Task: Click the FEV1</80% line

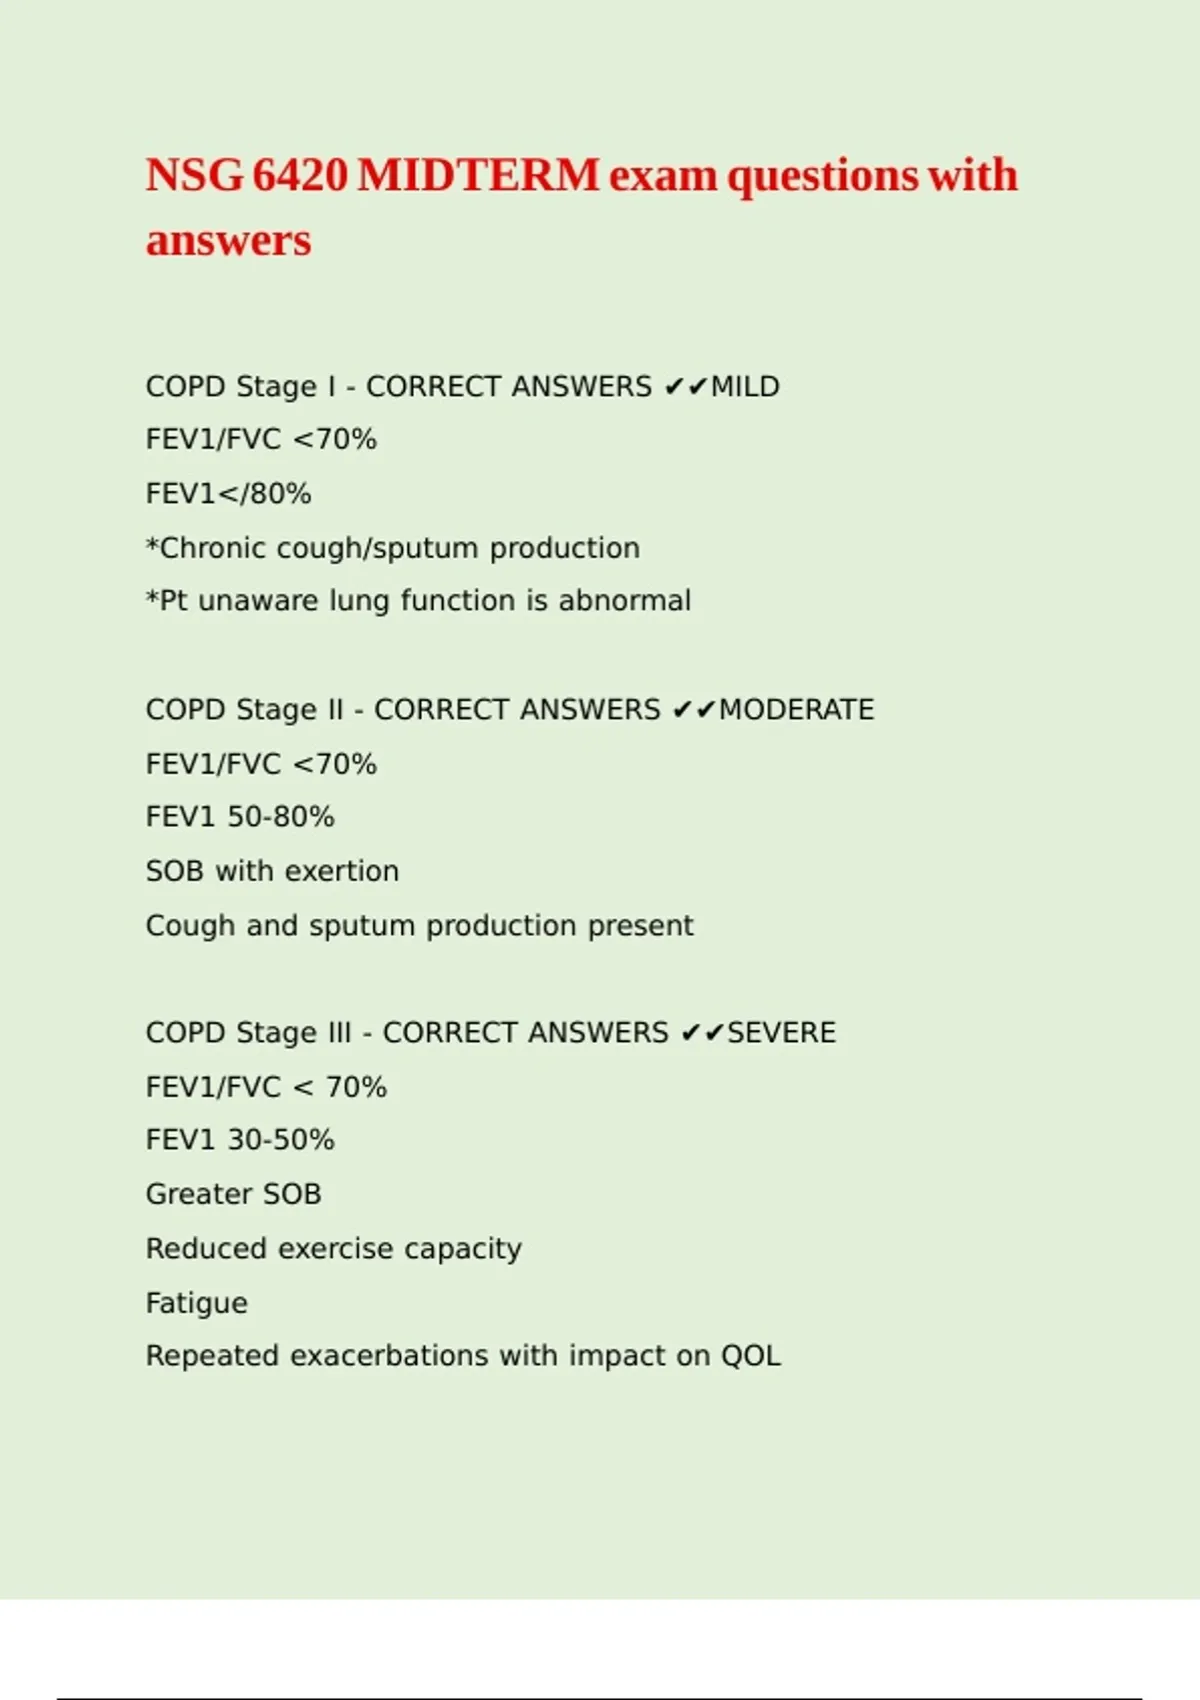Action: (x=228, y=494)
